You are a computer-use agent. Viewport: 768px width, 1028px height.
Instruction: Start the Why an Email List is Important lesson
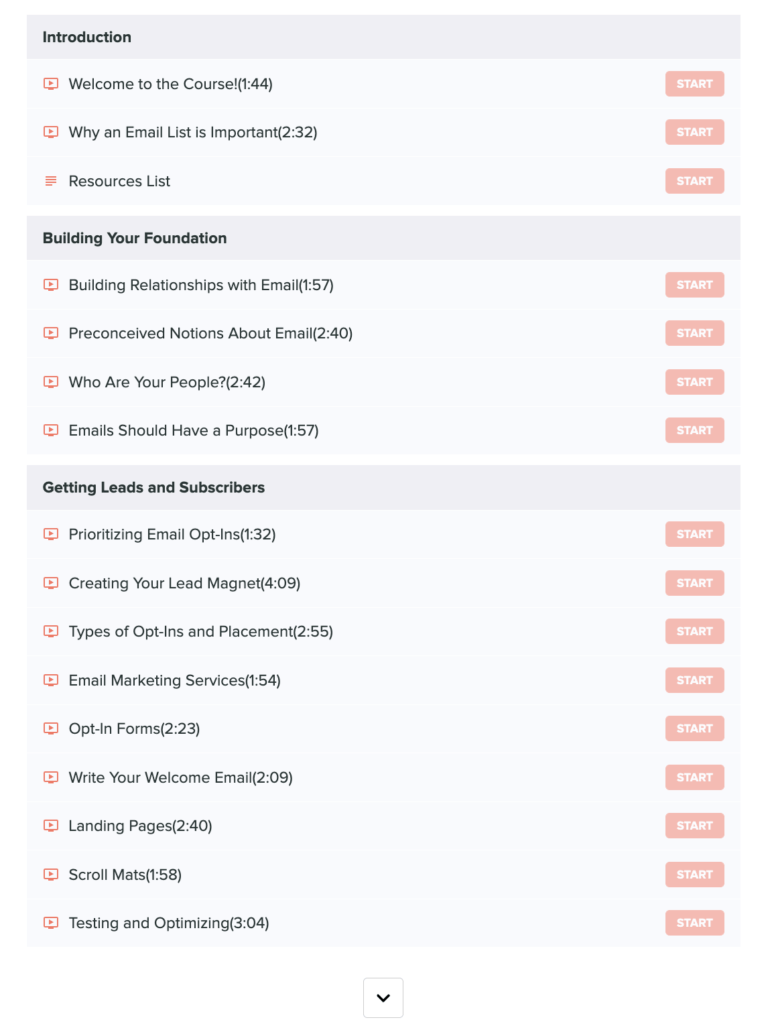click(695, 132)
